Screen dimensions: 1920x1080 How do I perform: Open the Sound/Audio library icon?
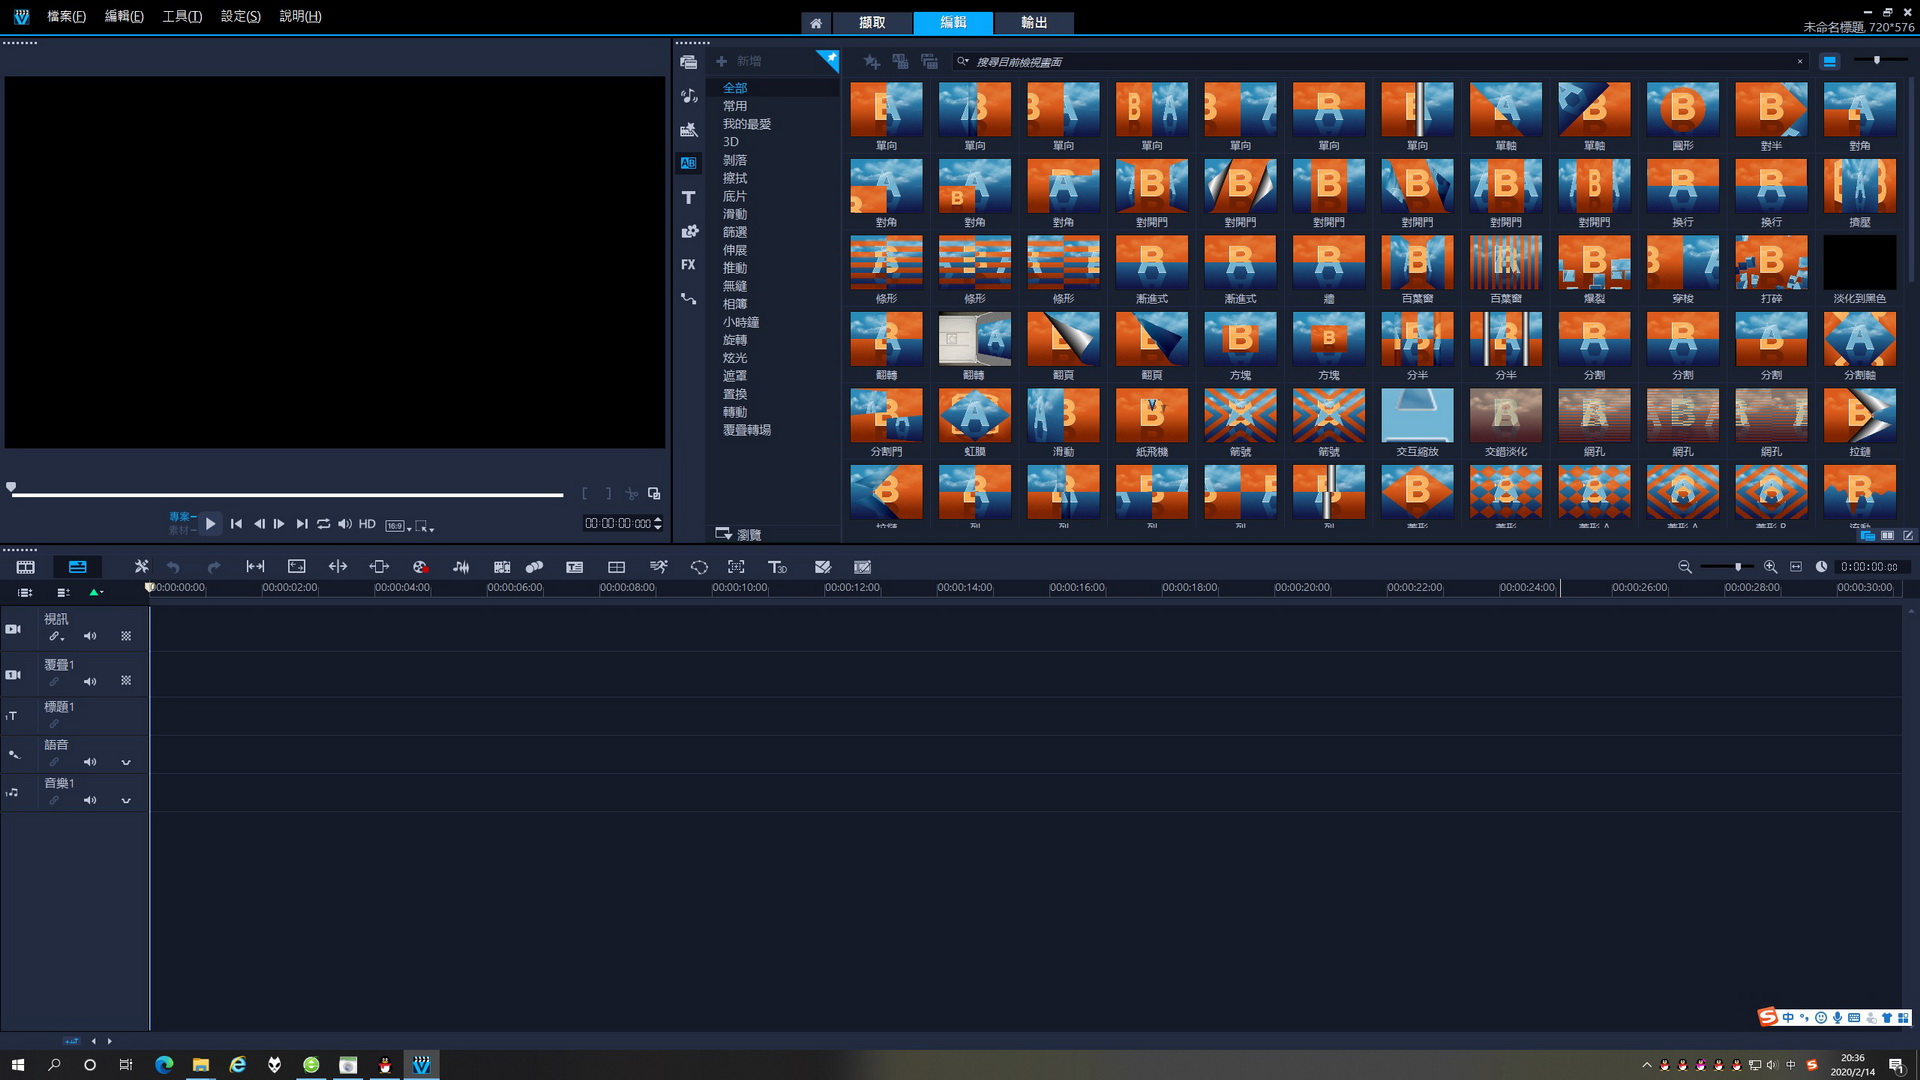tap(688, 96)
